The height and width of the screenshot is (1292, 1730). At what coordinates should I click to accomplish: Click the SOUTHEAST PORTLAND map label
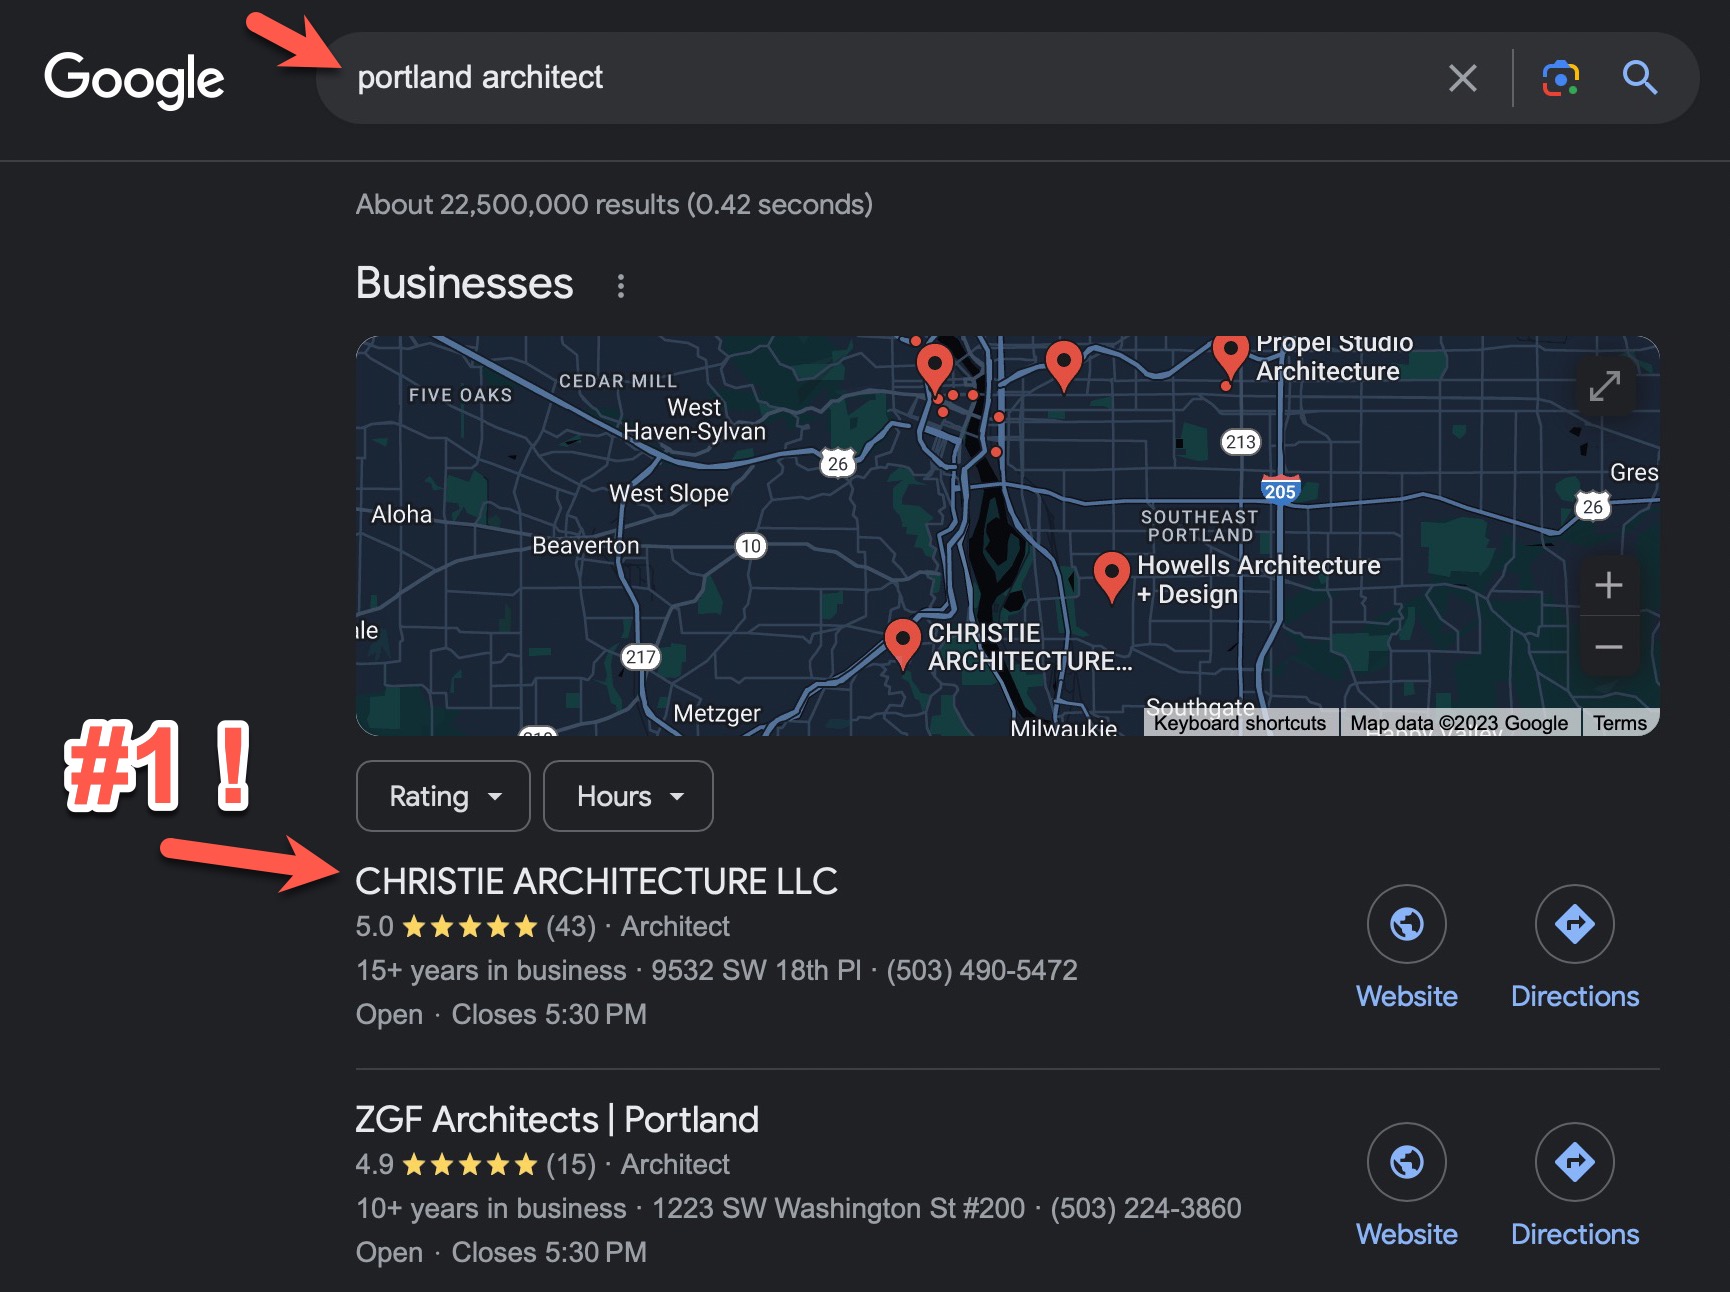[x=1199, y=526]
